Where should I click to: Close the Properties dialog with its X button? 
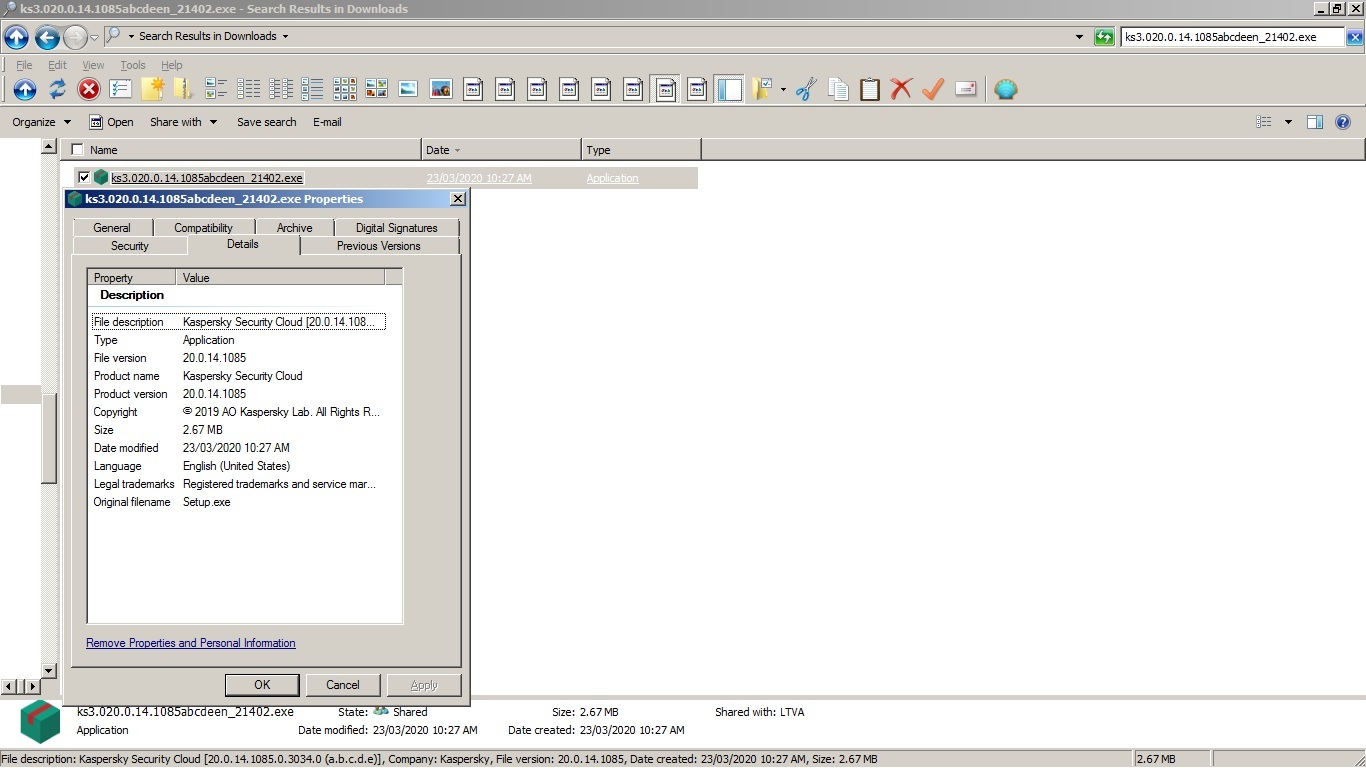pyautogui.click(x=458, y=199)
